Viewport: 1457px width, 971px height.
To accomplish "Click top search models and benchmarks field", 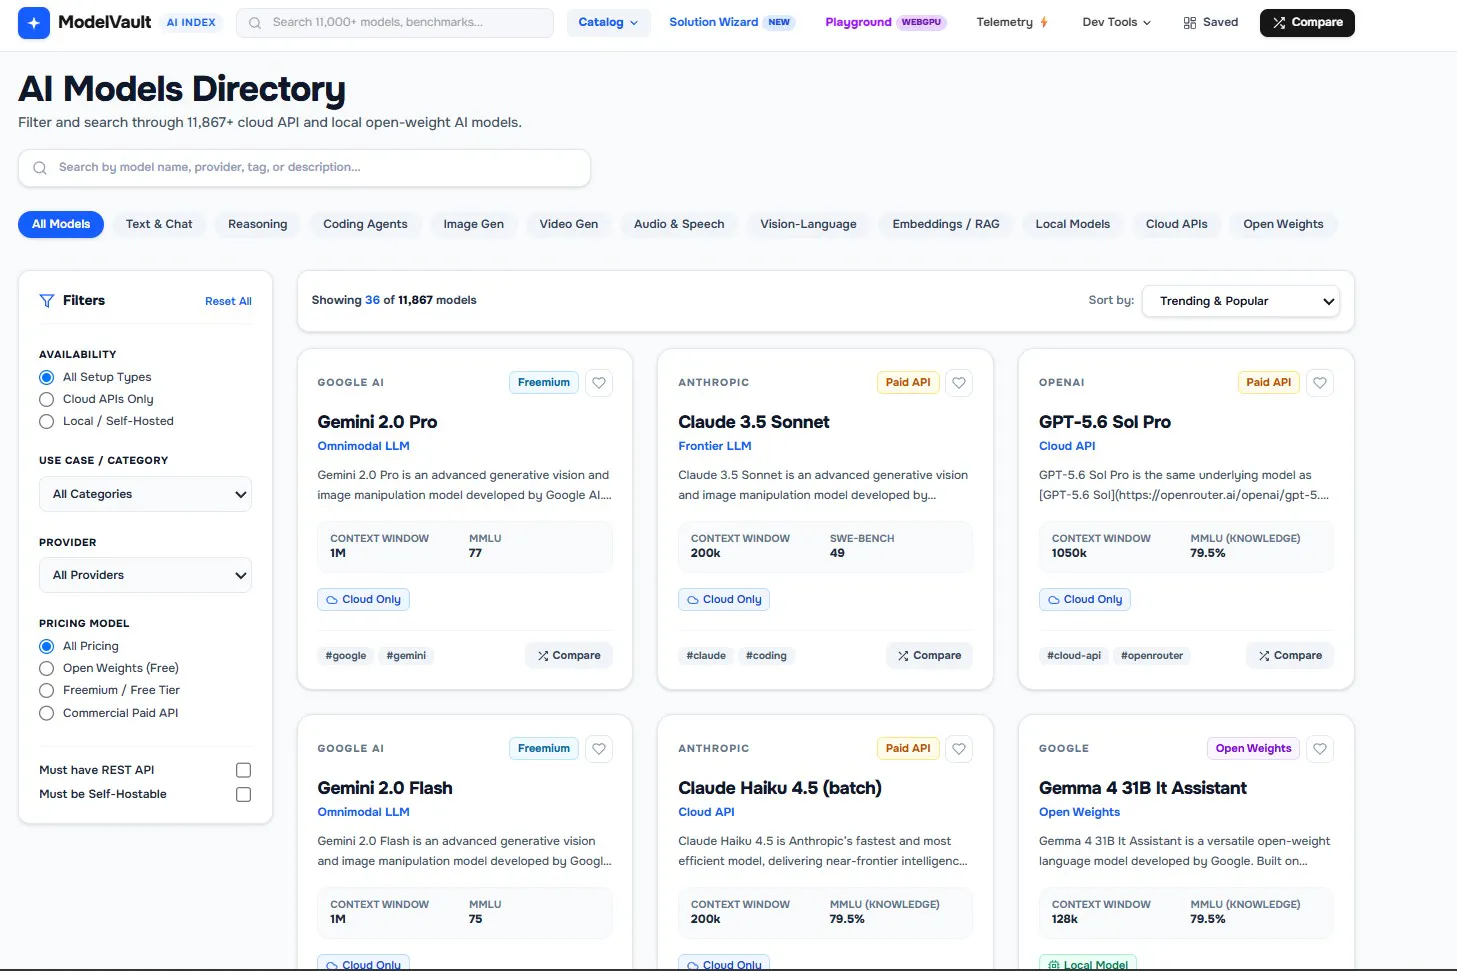I will [395, 23].
